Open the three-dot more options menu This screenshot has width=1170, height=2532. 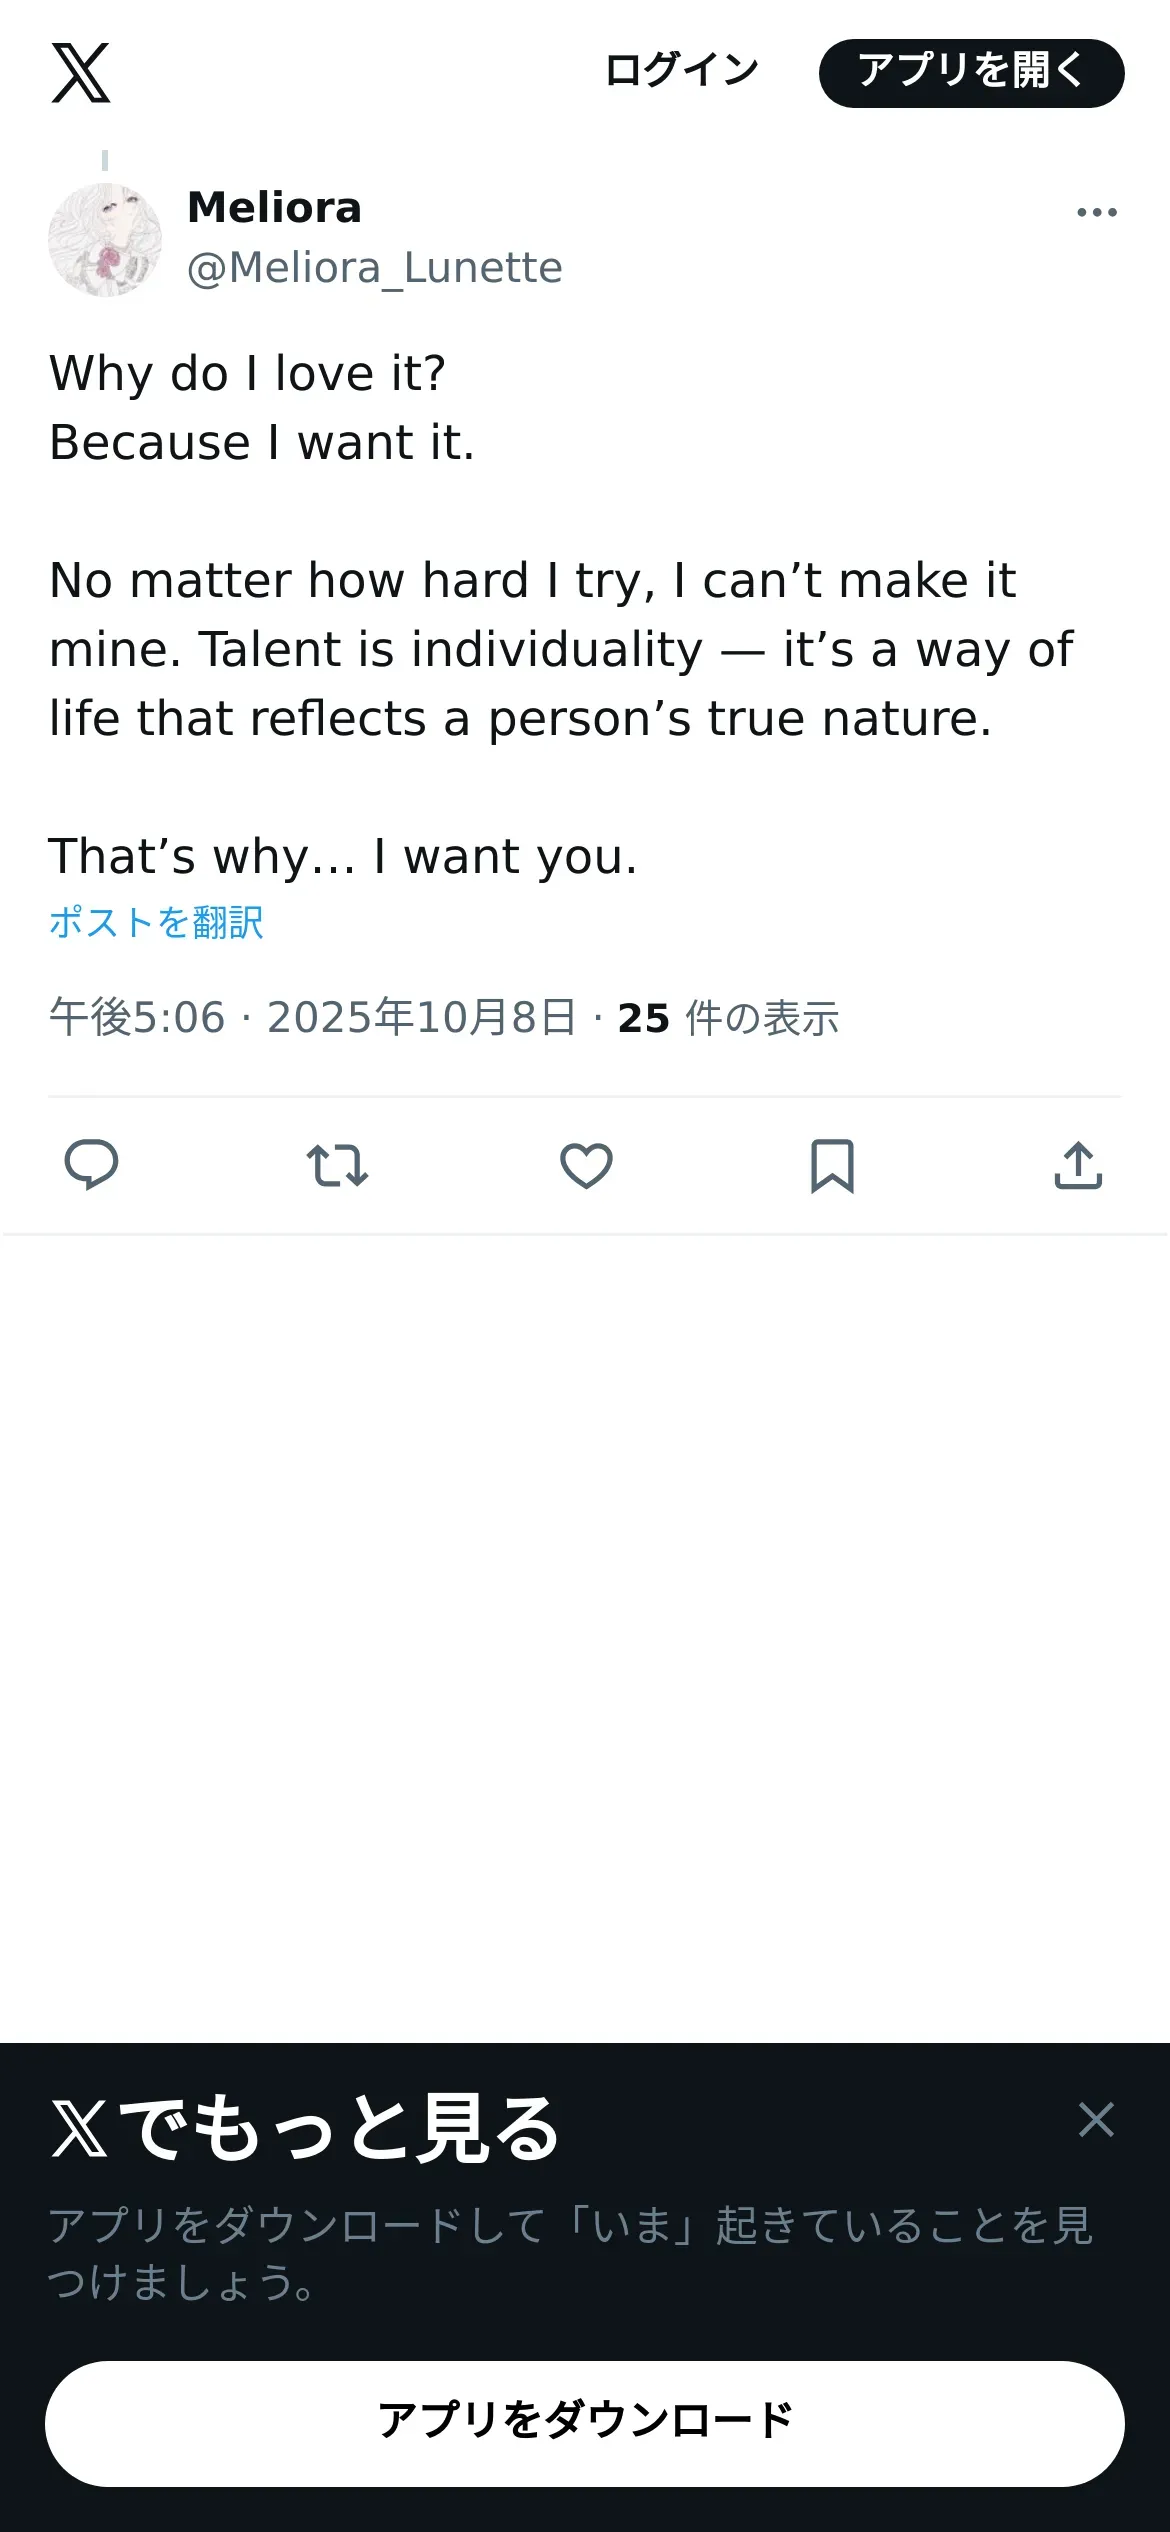tap(1097, 212)
